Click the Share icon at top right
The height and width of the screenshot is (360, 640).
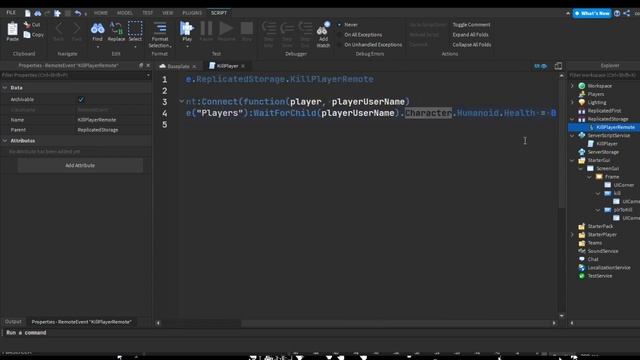(x=627, y=13)
